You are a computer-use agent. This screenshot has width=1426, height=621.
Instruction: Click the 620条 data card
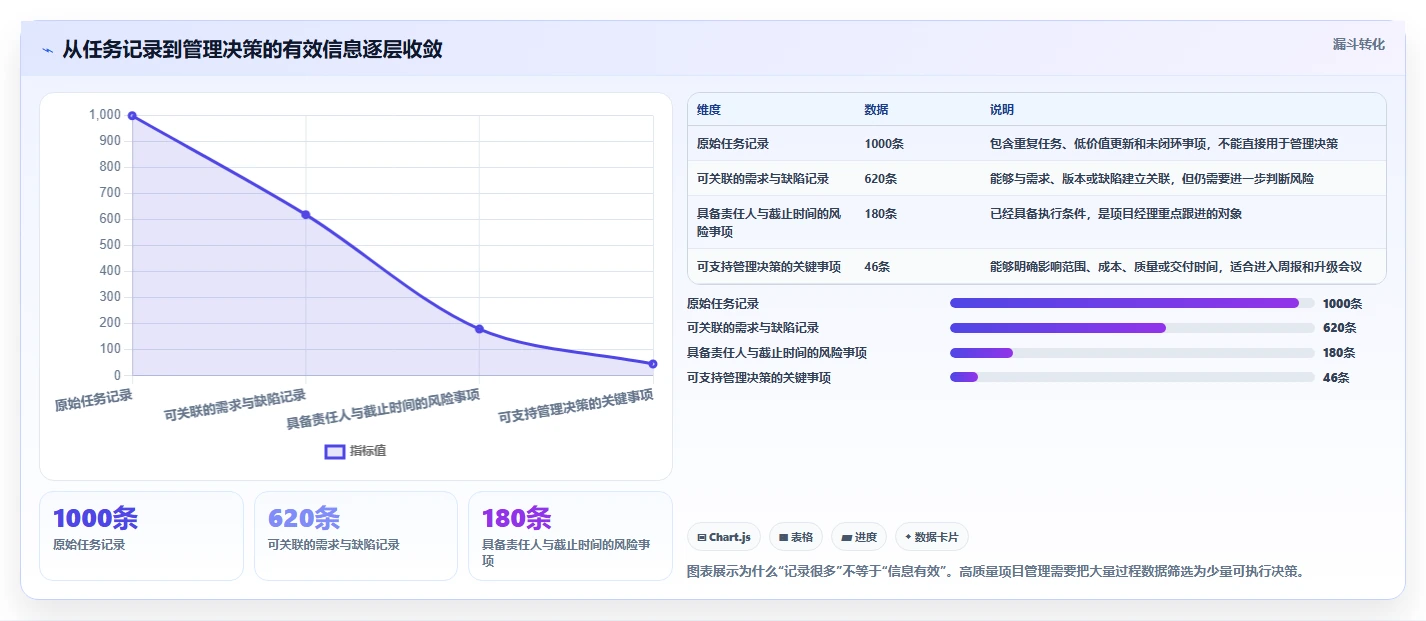point(356,536)
